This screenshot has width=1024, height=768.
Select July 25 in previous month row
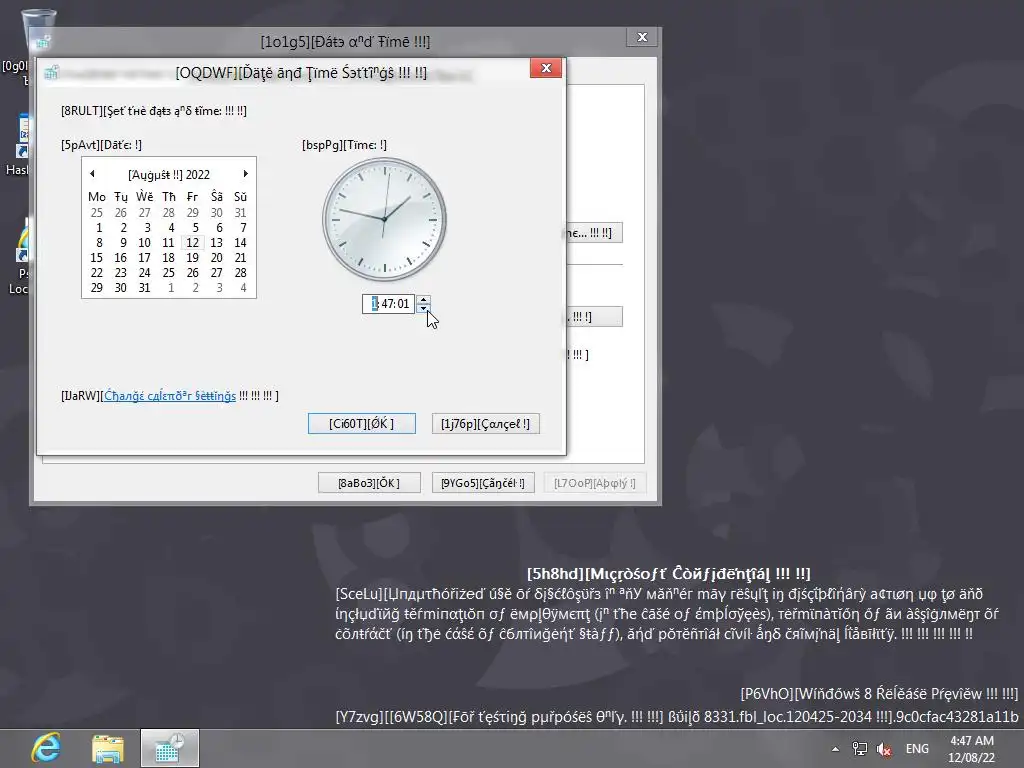[97, 213]
